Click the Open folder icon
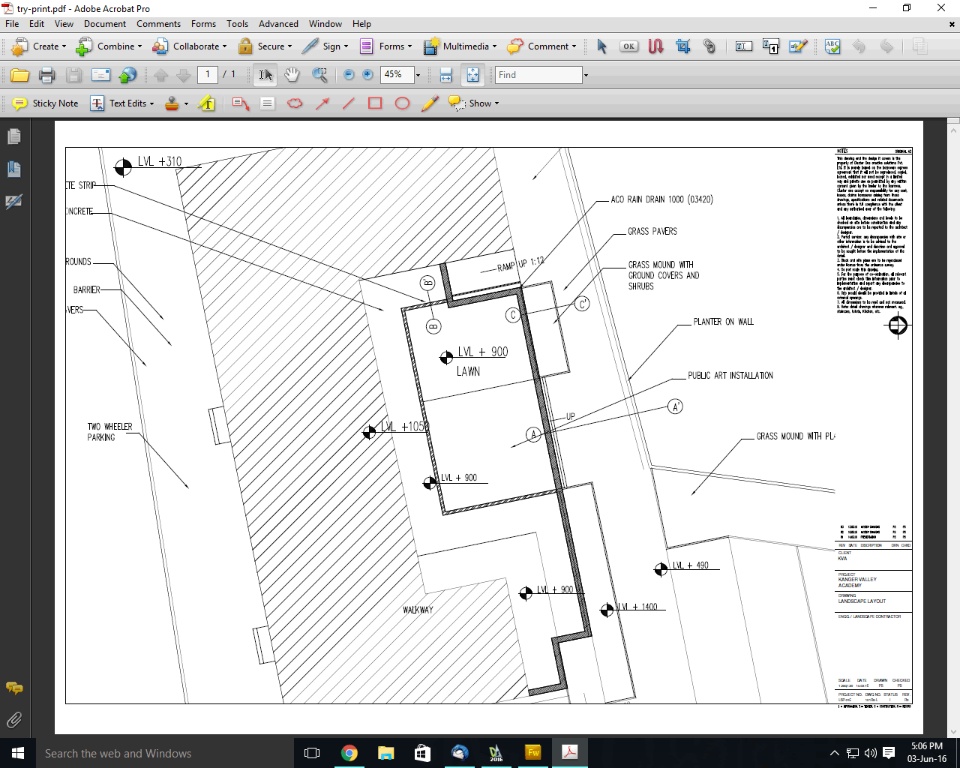Viewport: 960px width, 768px height. point(20,75)
